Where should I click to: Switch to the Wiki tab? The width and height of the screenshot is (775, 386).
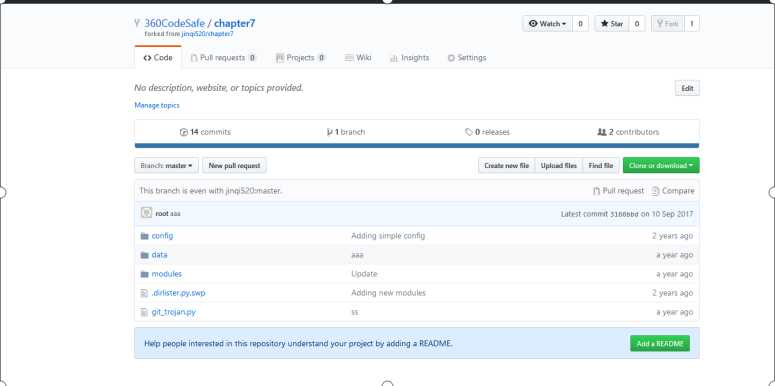point(358,58)
